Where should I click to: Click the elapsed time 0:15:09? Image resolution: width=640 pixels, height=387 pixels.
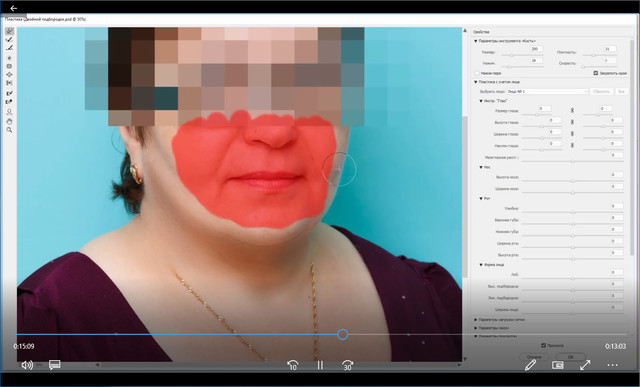click(x=24, y=347)
